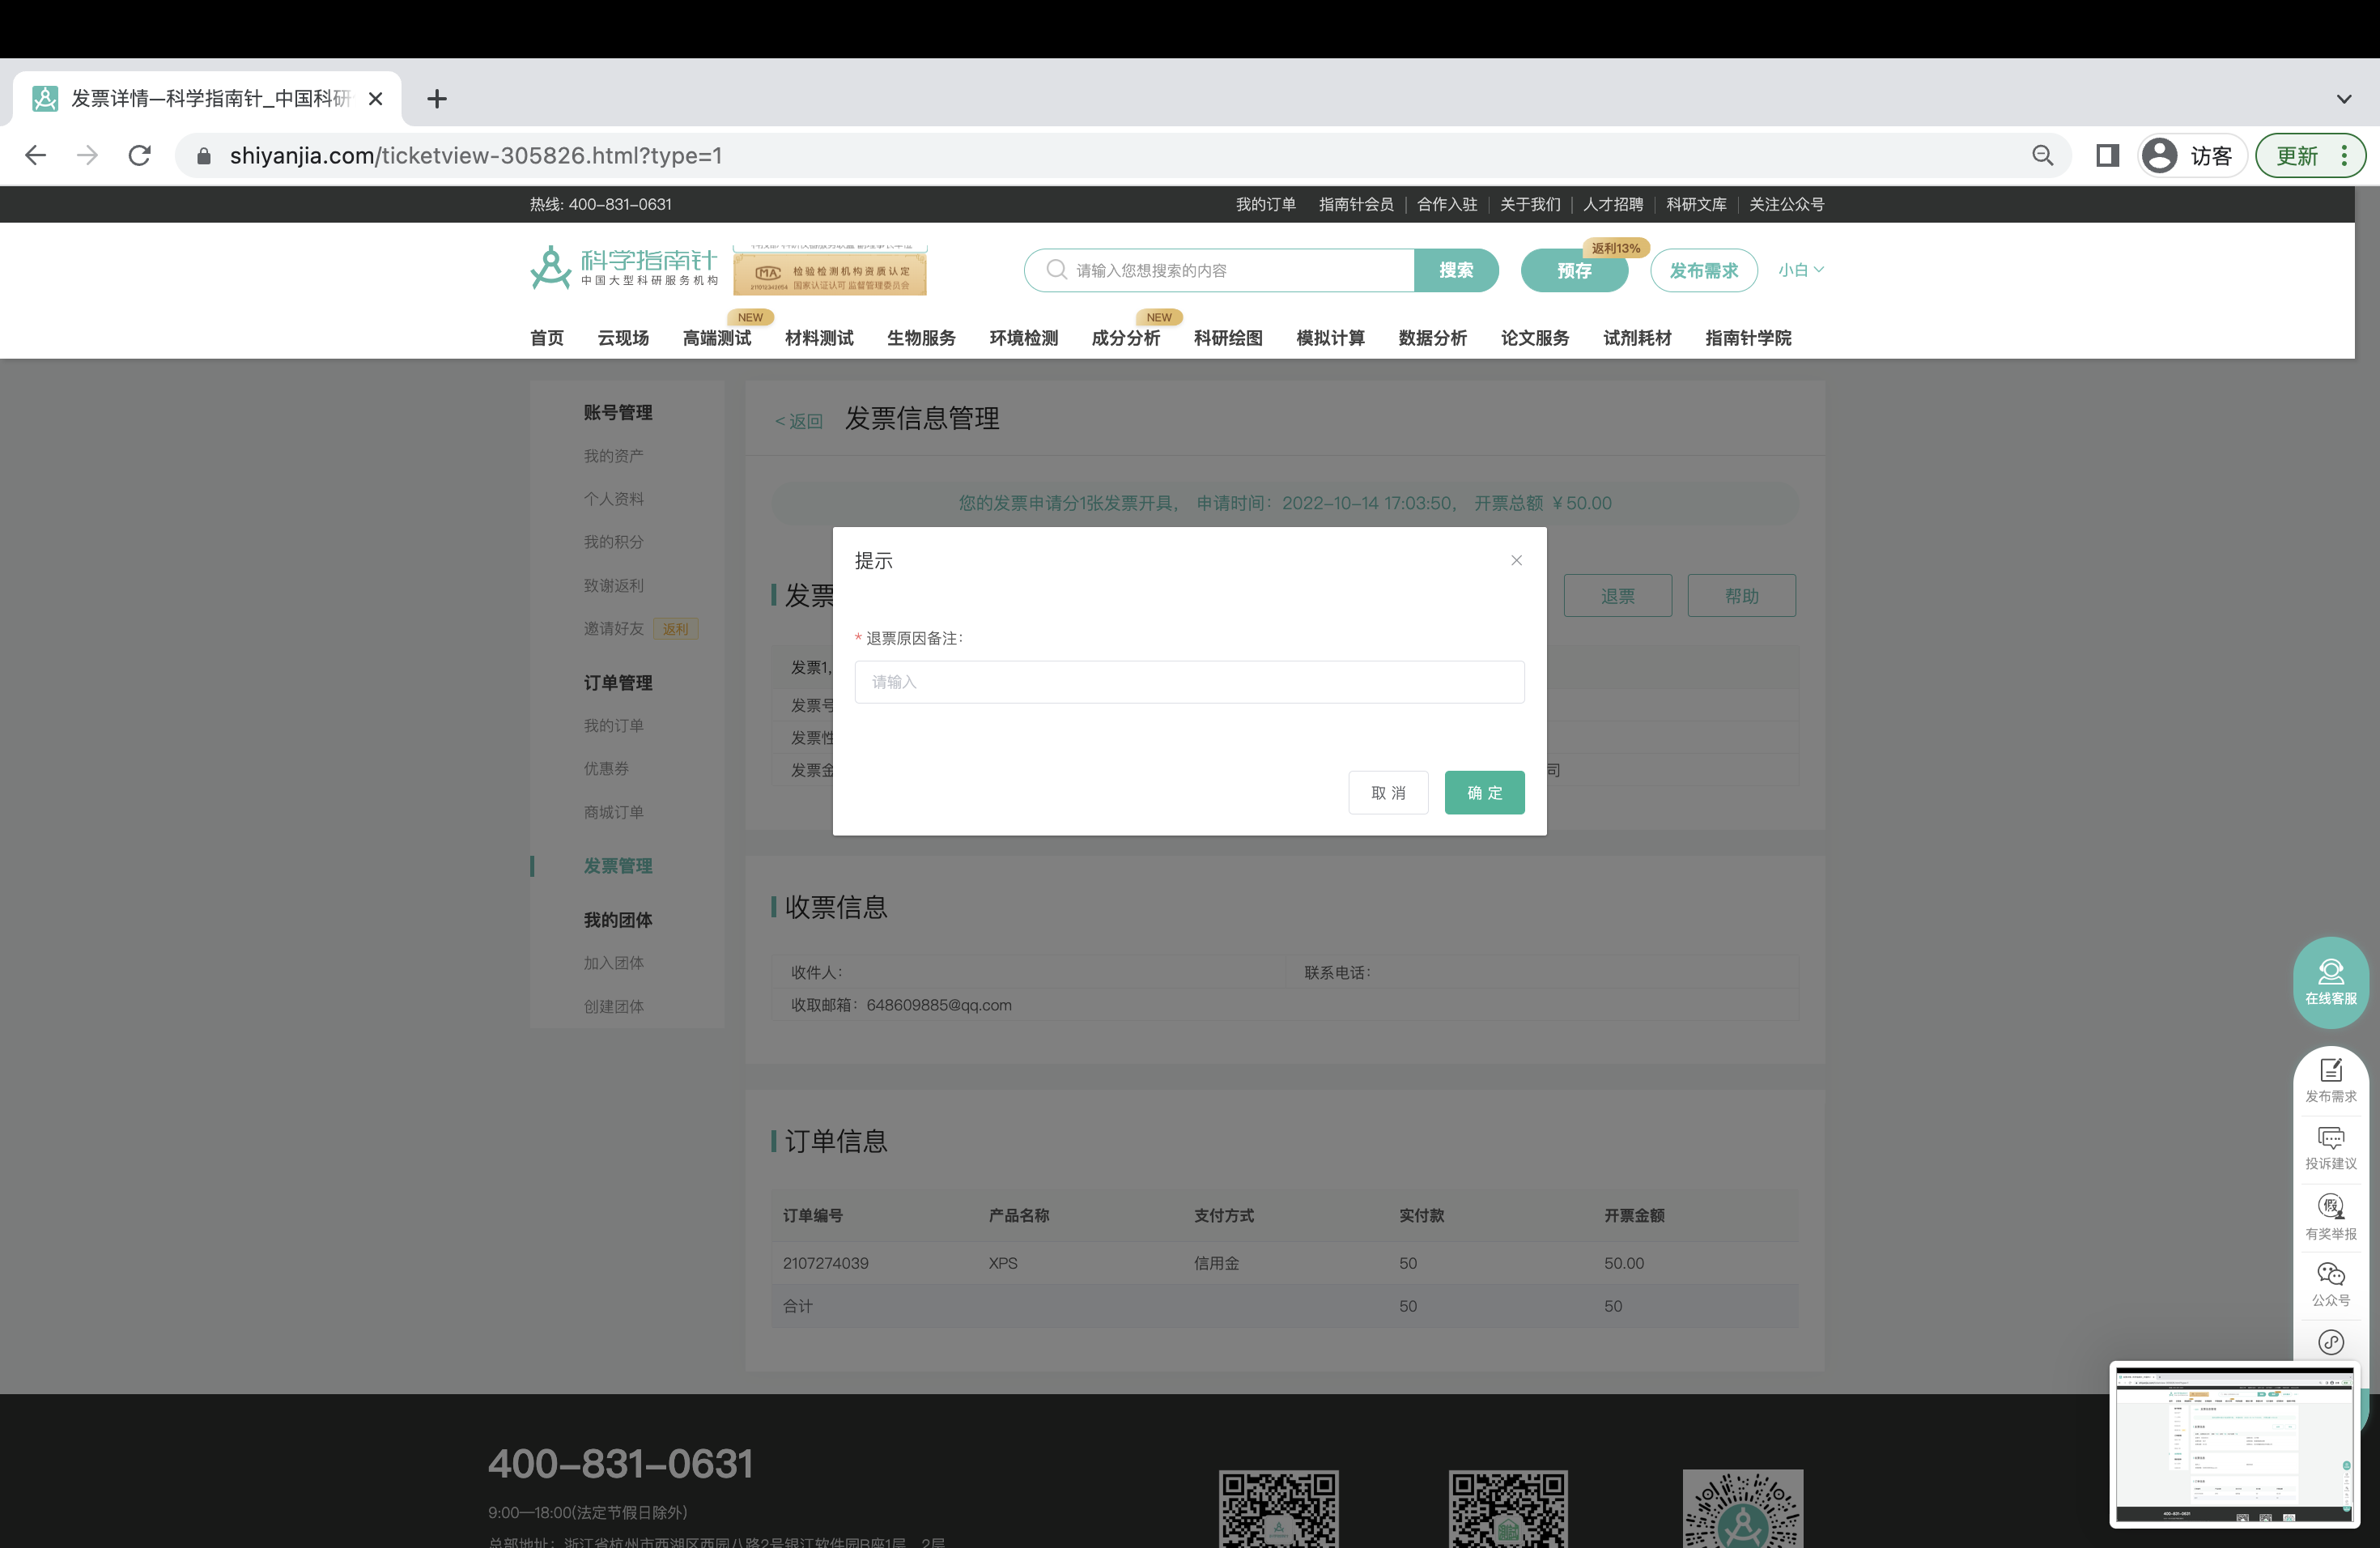Expand the Chrome tab list chevron
Screen dimensions: 2380x1548
click(x=2343, y=99)
